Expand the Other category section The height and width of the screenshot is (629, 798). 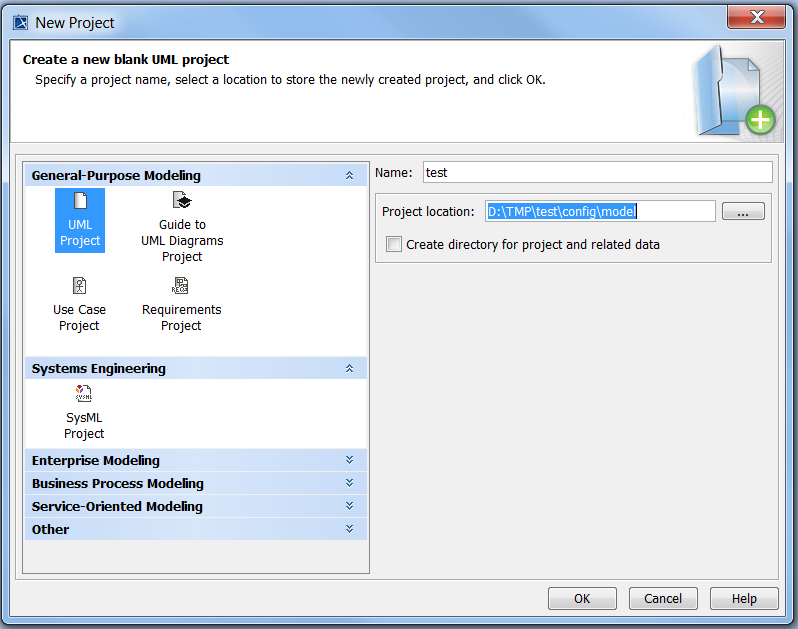click(349, 530)
